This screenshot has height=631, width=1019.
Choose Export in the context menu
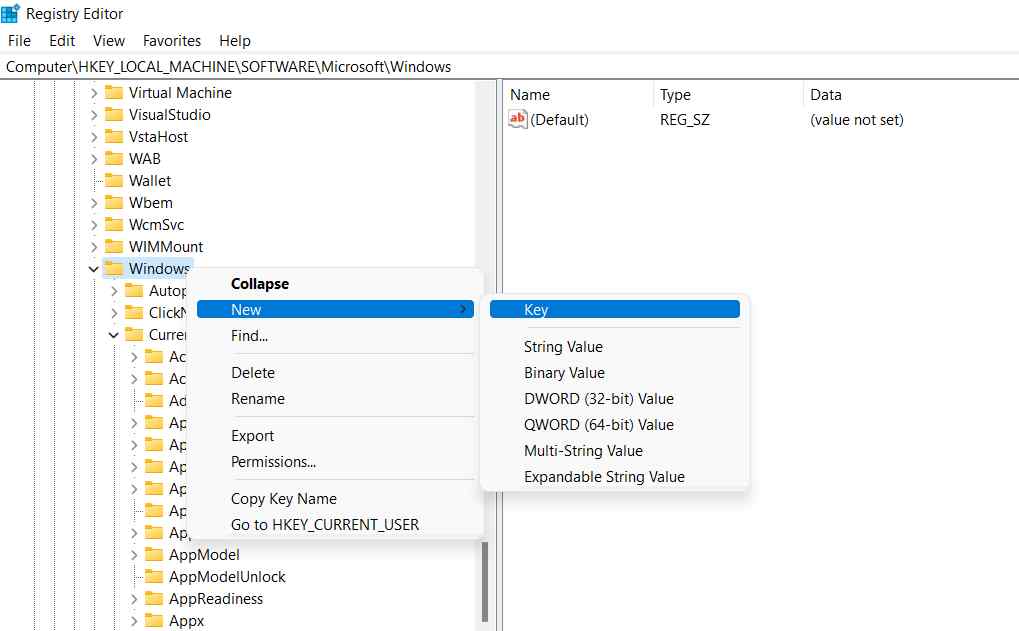point(335,436)
